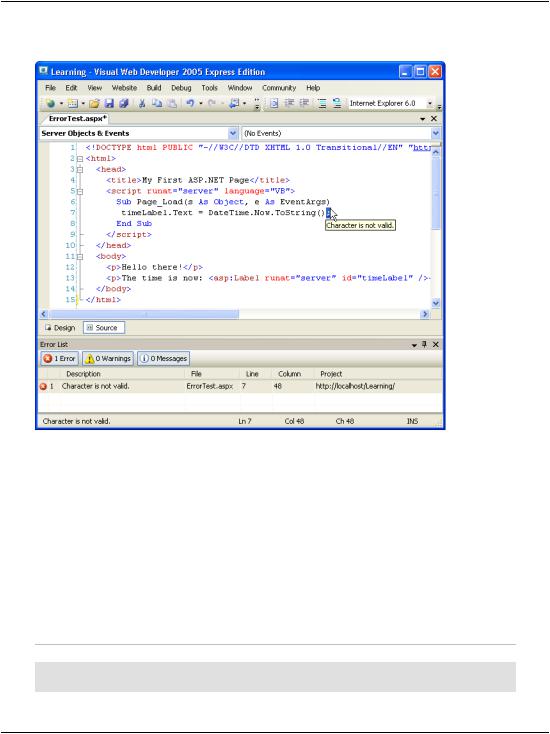Collapse the head element on line 3

tap(80, 169)
